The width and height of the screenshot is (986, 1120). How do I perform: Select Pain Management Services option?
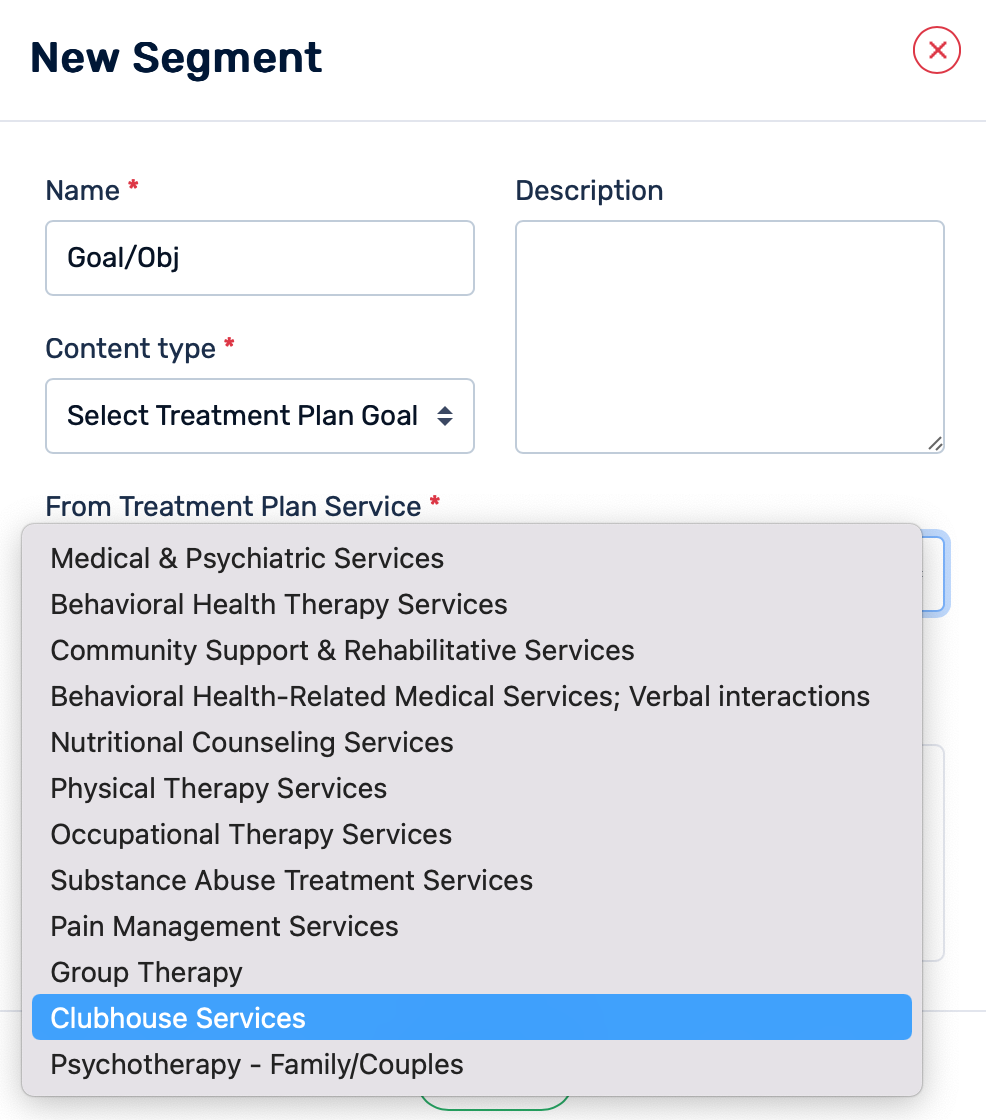click(x=225, y=926)
